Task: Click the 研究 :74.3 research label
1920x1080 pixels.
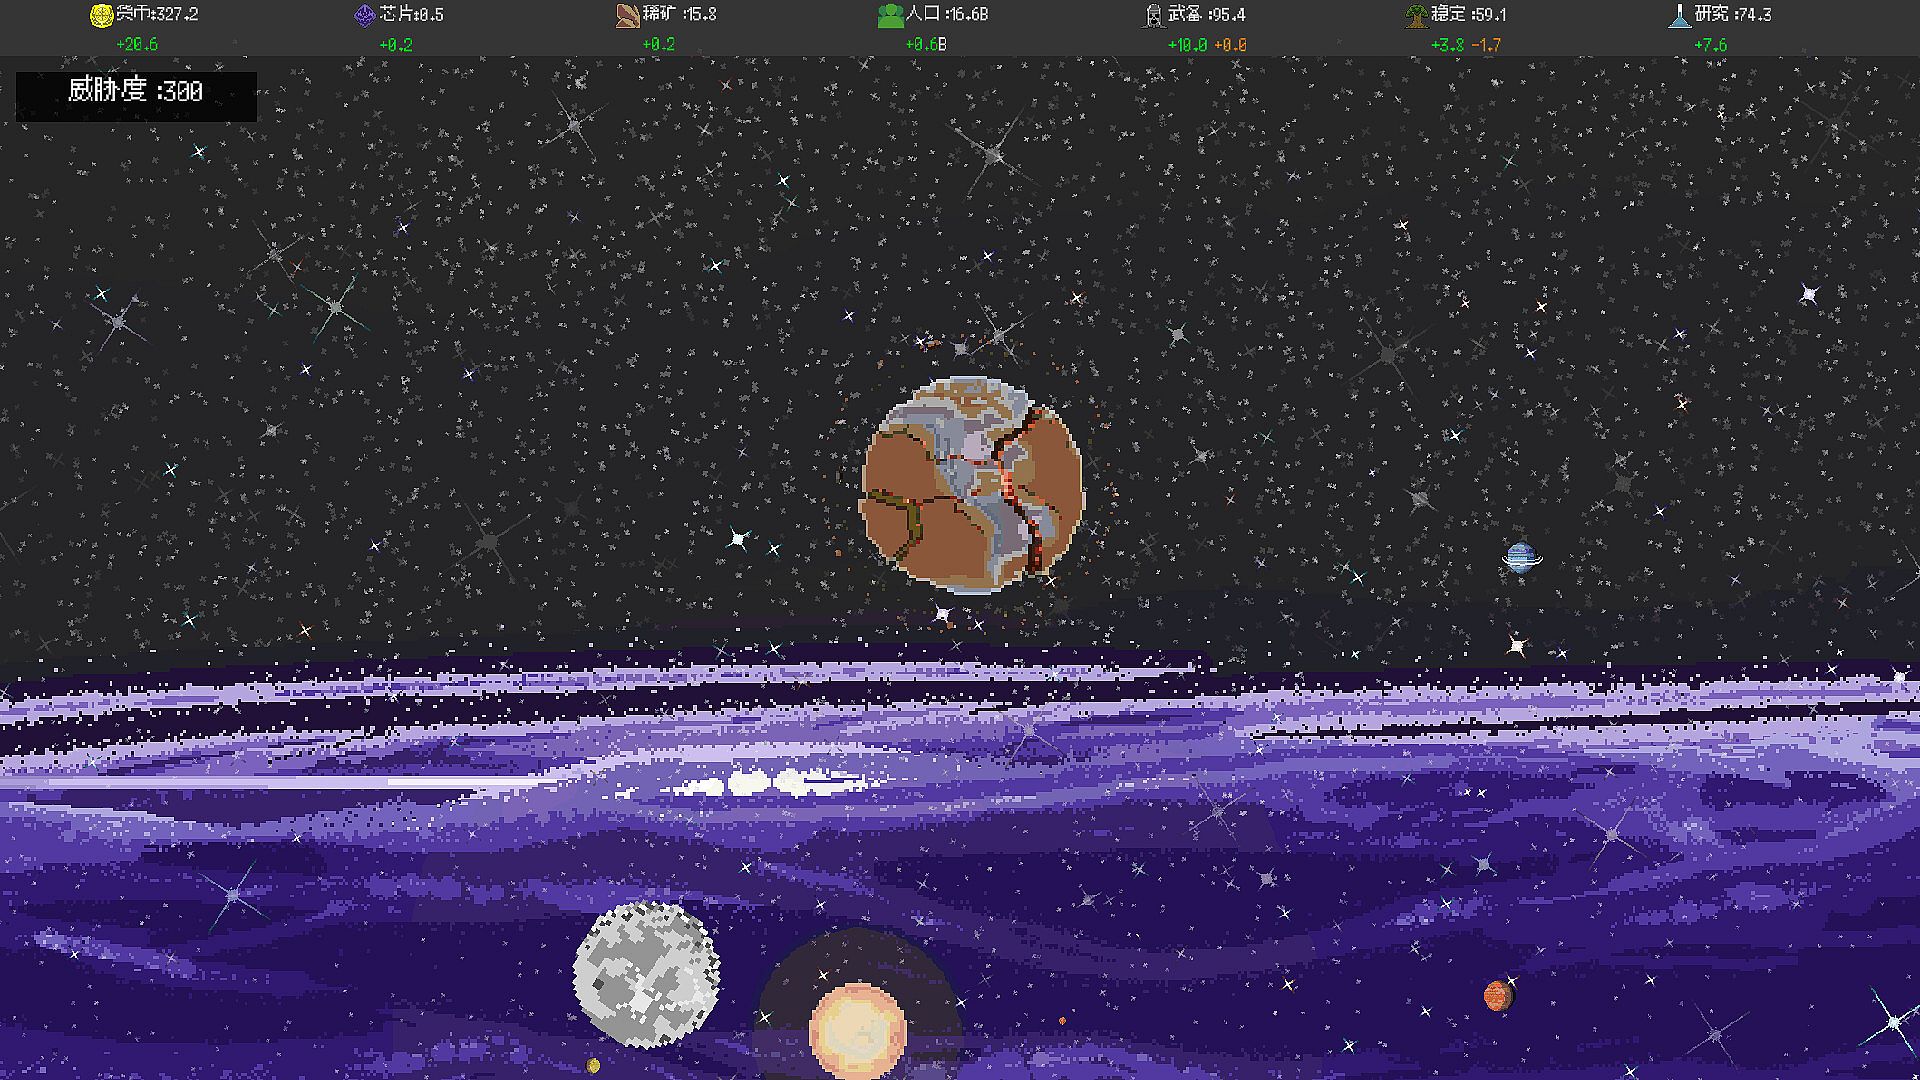Action: (1733, 14)
